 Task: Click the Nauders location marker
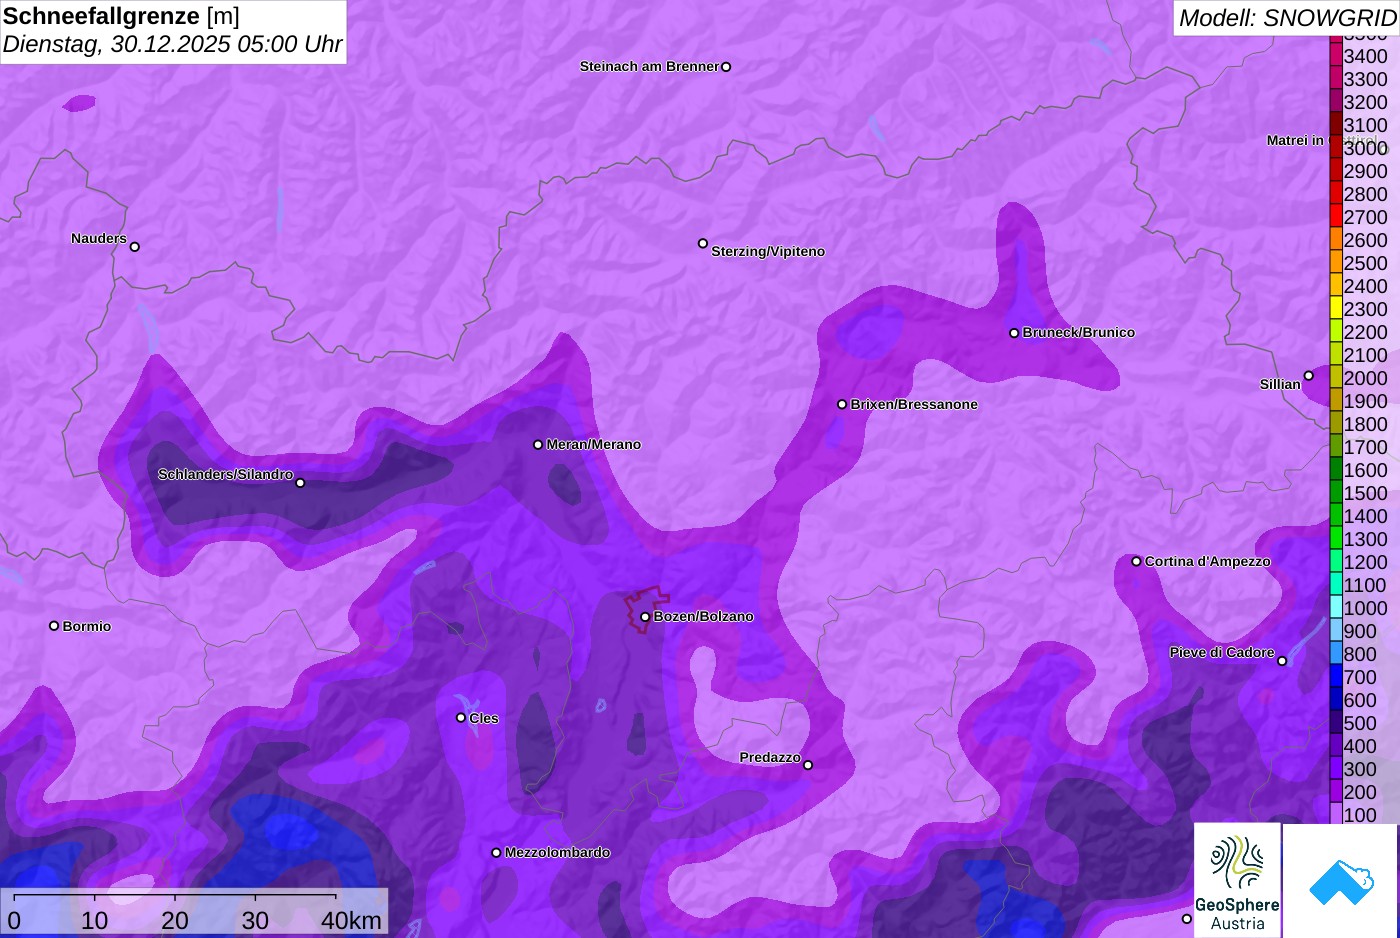tap(135, 247)
